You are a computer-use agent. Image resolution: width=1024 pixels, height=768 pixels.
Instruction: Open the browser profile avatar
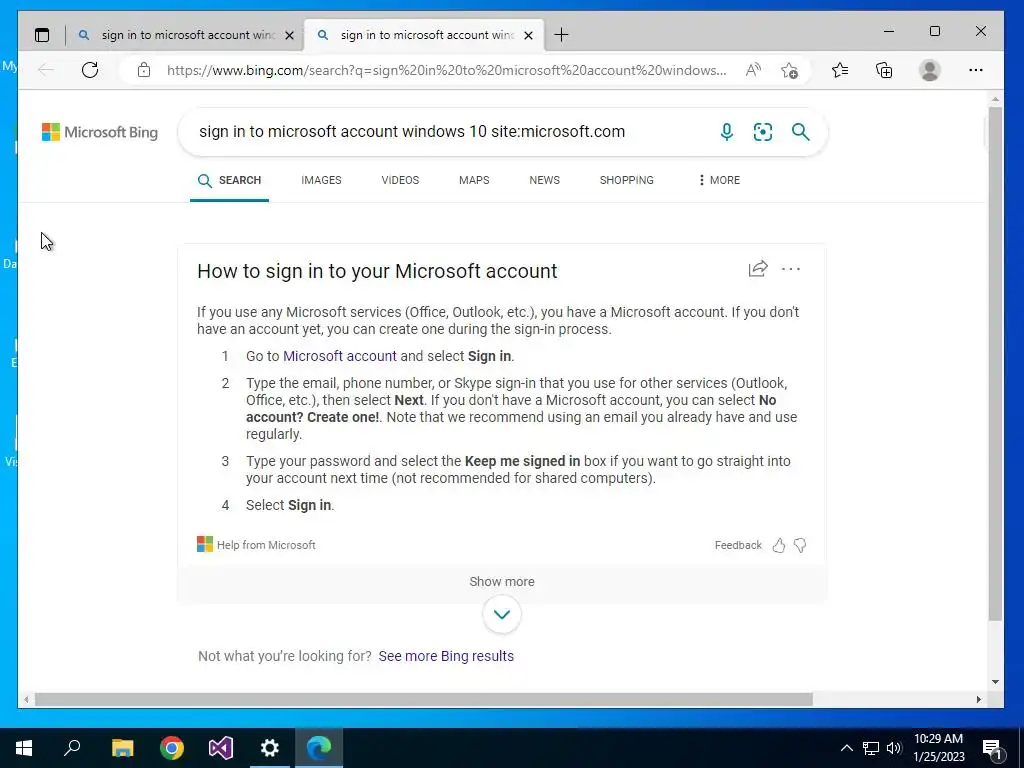tap(929, 70)
